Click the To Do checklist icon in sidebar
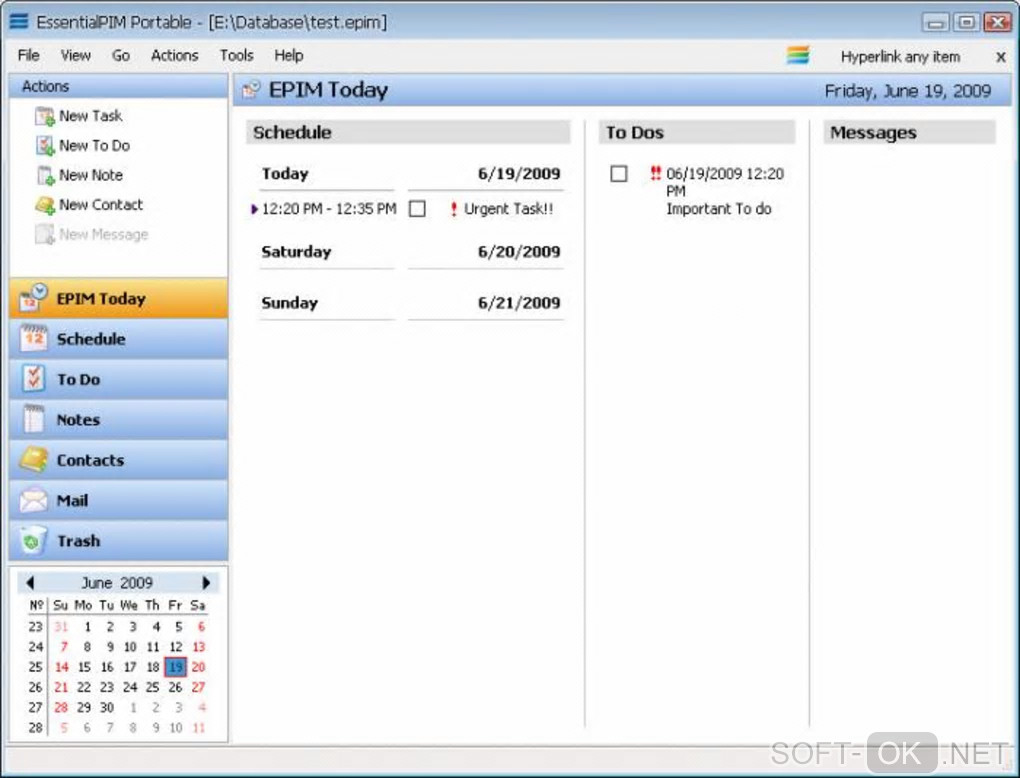The height and width of the screenshot is (778, 1020). coord(33,379)
